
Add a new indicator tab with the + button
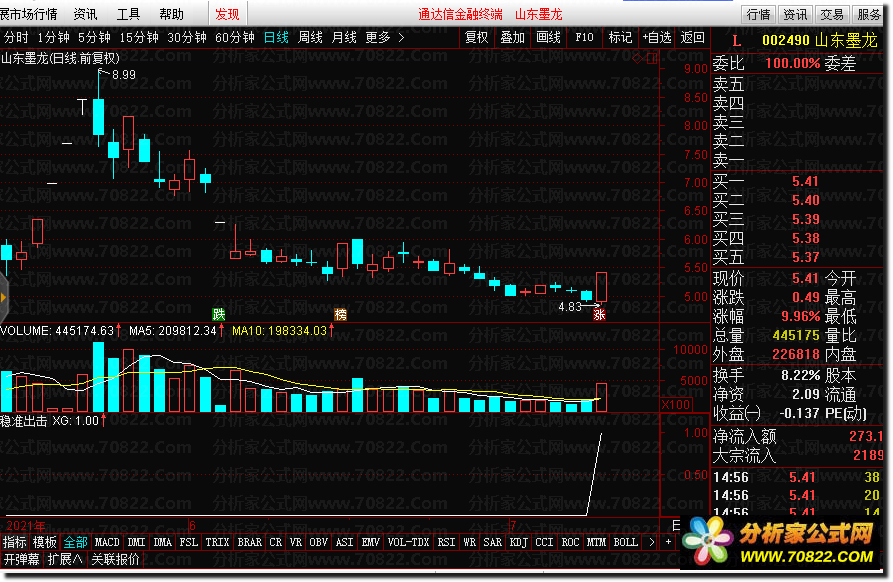point(669,542)
